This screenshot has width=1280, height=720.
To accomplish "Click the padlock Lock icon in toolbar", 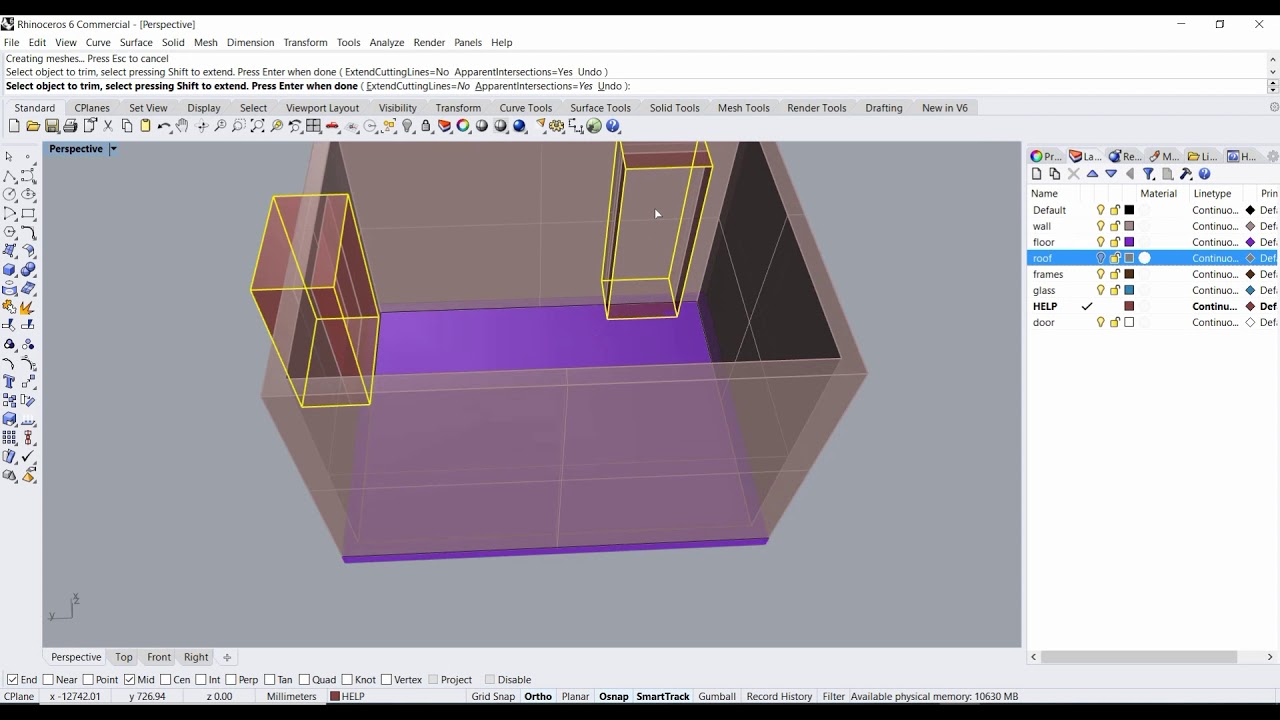I will 426,126.
